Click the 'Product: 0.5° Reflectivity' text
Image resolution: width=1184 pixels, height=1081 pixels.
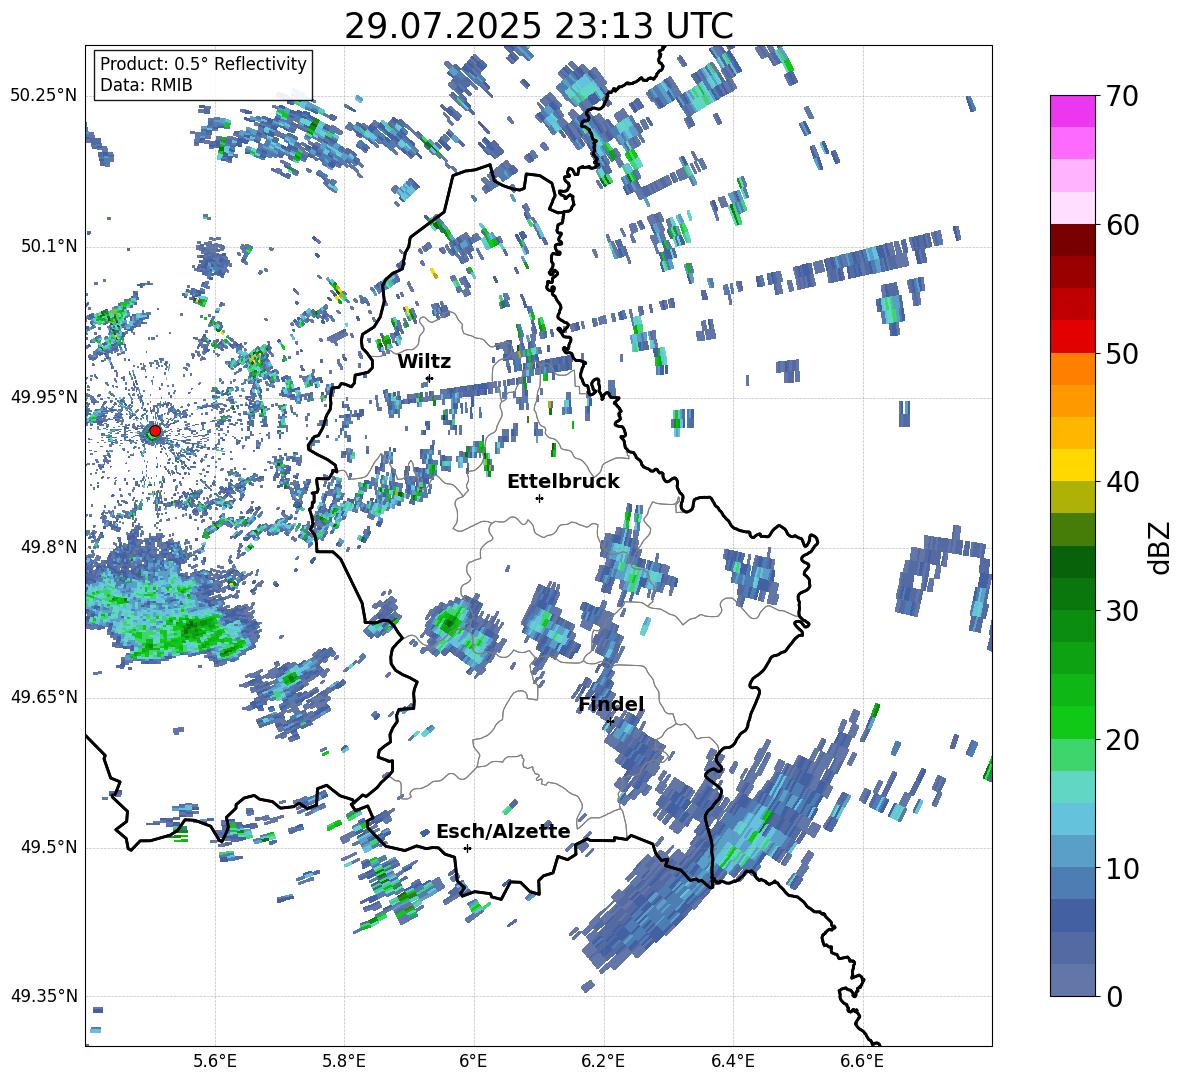pyautogui.click(x=203, y=63)
